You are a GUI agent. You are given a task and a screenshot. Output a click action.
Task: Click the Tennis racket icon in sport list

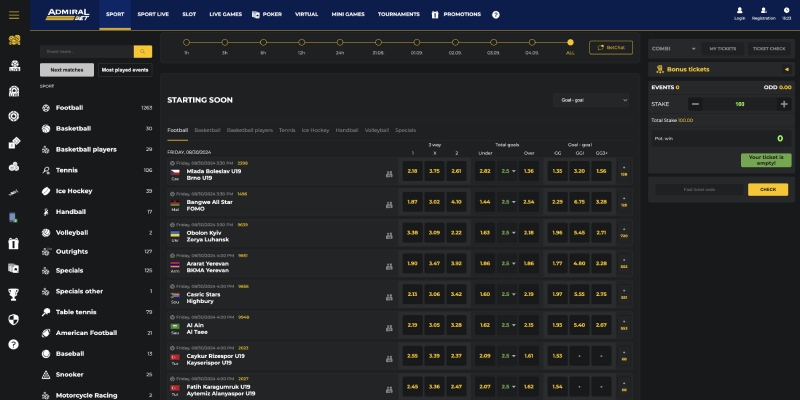click(x=46, y=170)
